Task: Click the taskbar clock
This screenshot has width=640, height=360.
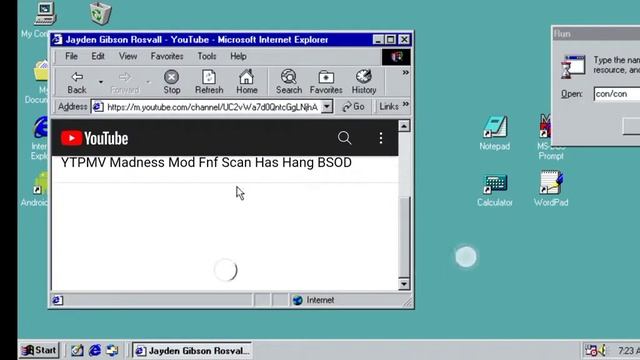Action: pyautogui.click(x=628, y=351)
